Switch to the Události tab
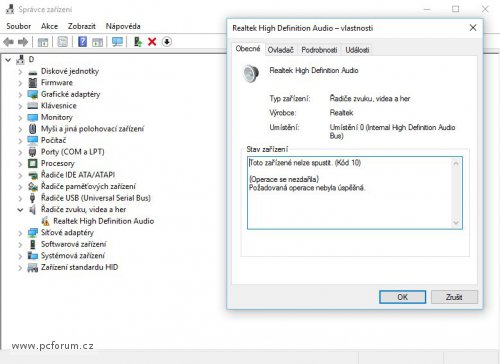Viewport: 500px width, 364px height. coord(357,50)
